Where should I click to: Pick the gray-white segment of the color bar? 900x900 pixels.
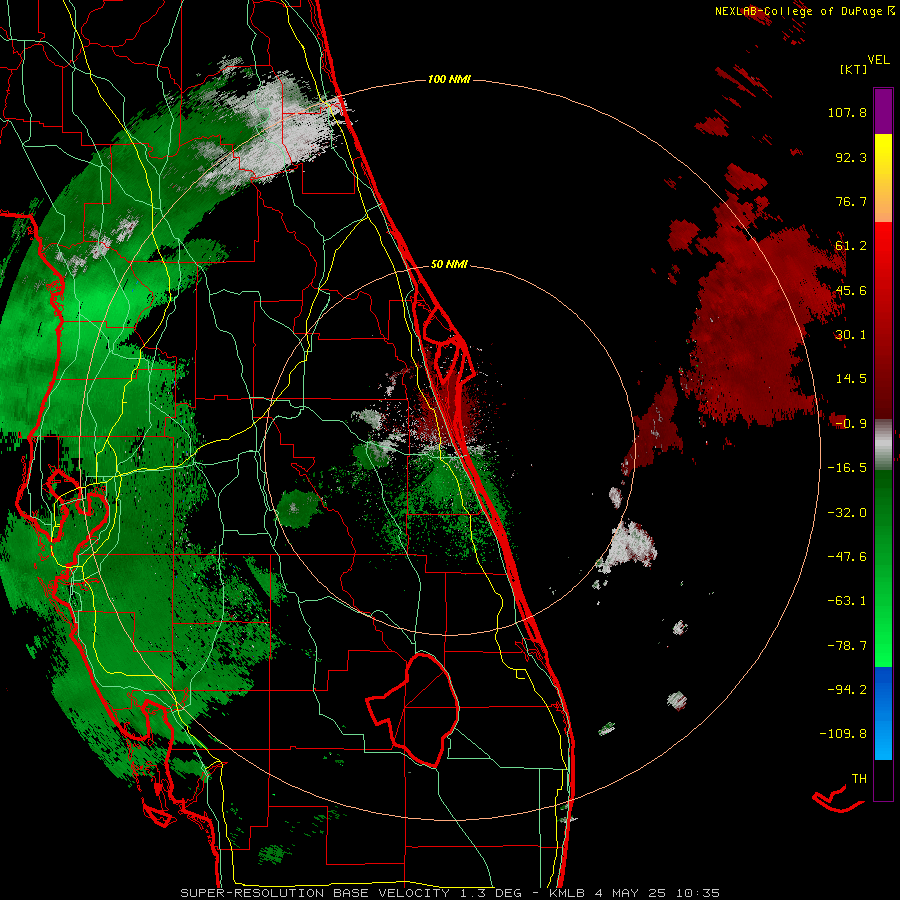pyautogui.click(x=883, y=445)
